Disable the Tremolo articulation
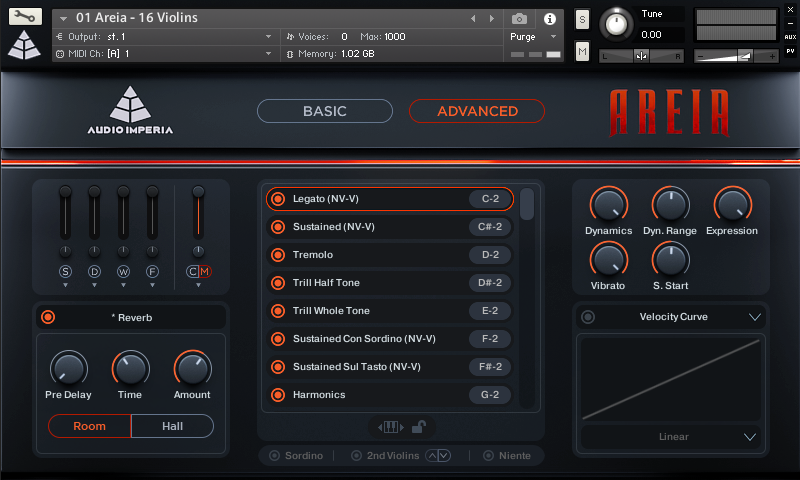The image size is (800, 480). (278, 255)
